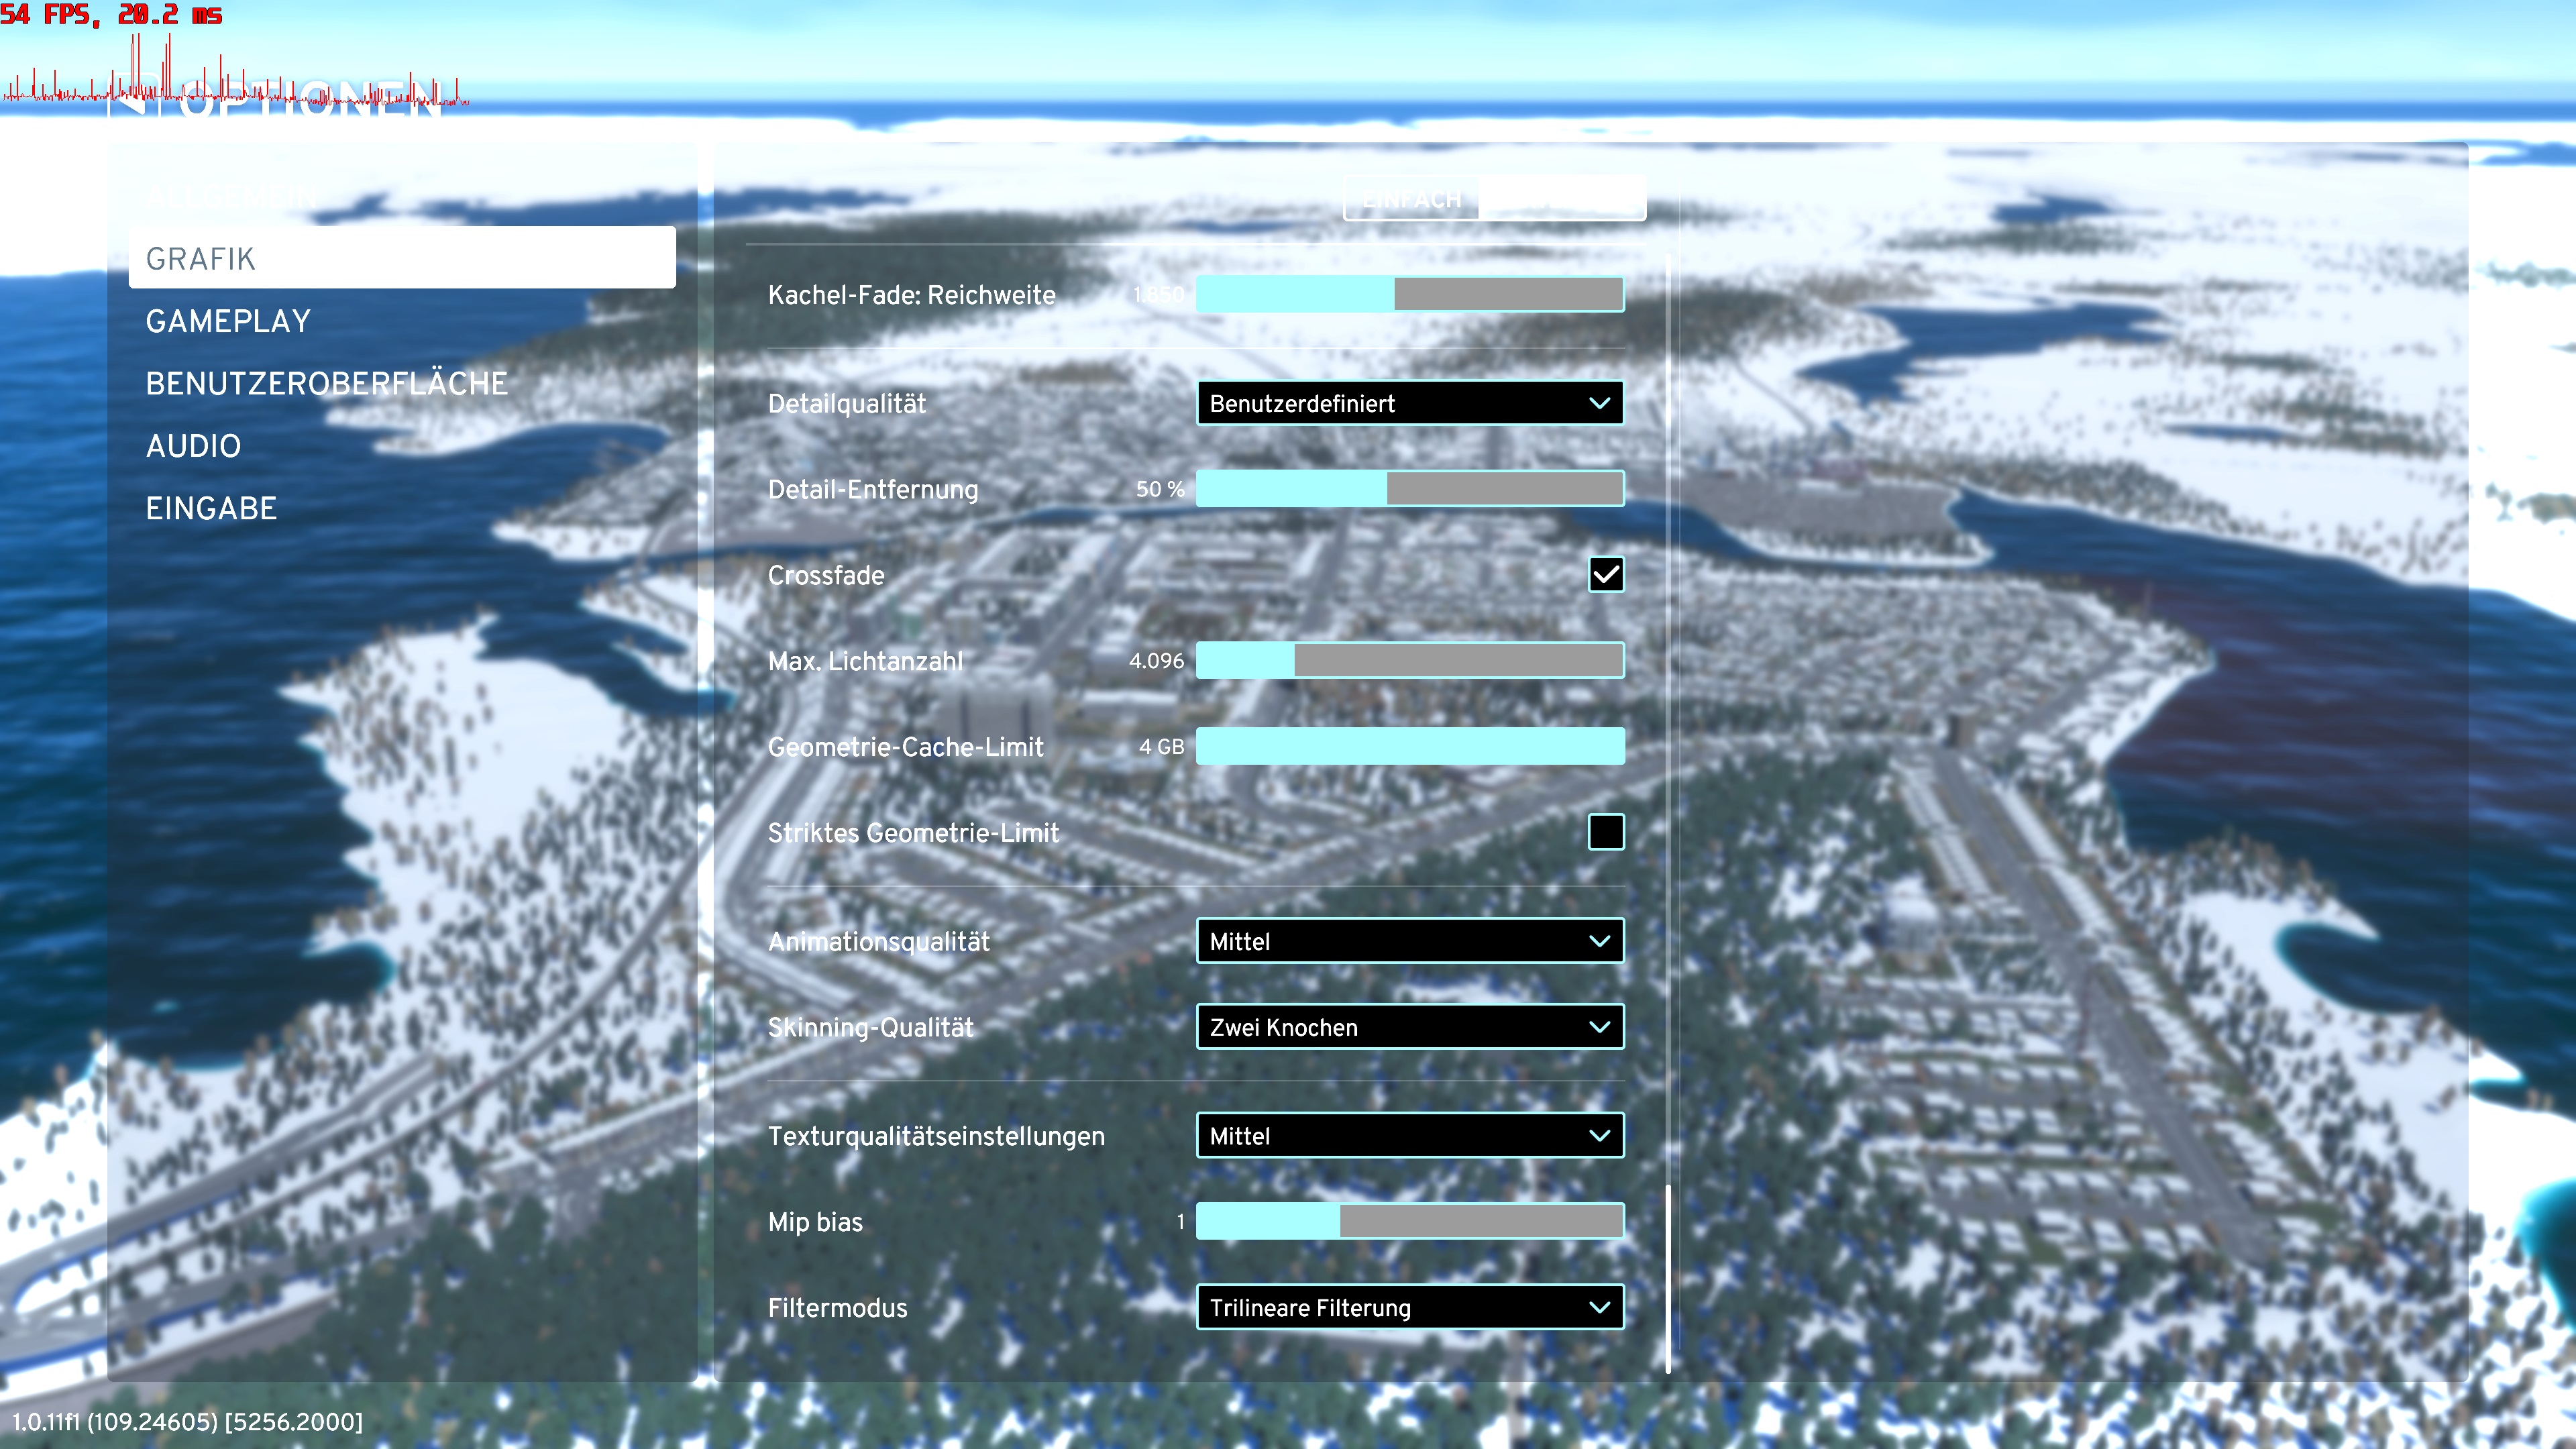Open the Skinning-Qualität dropdown showing Zwei Knochen
This screenshot has width=2576, height=1449.
point(1409,1027)
